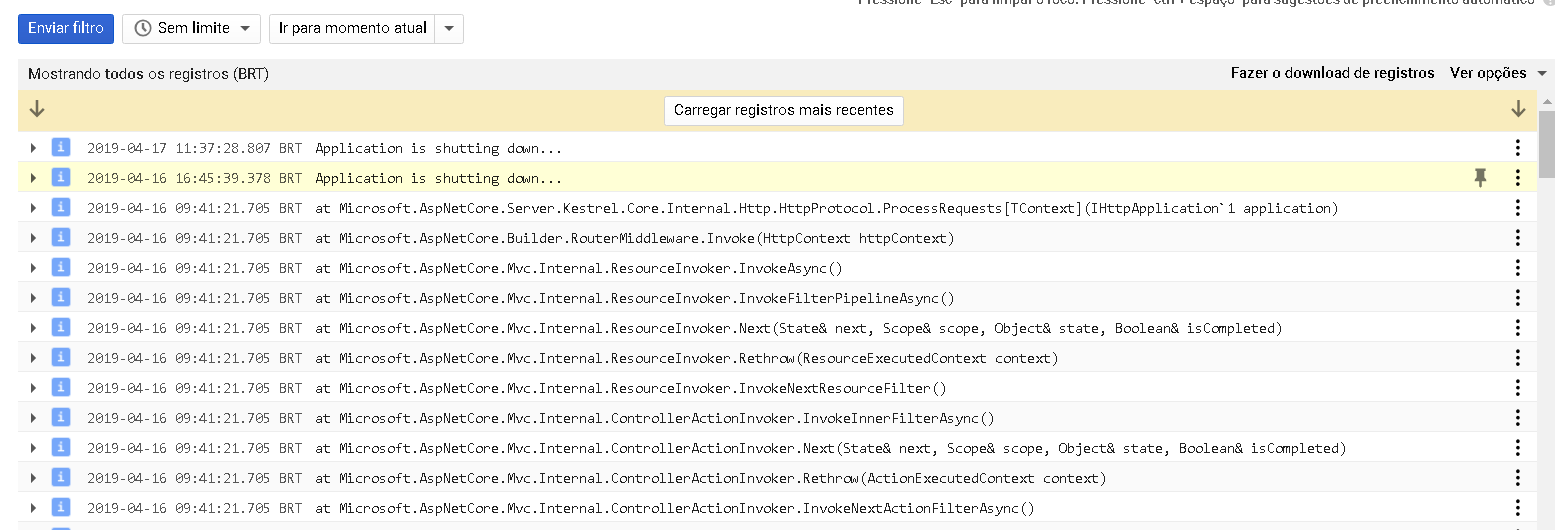Expand the InvokeFilterPipelineAsync log entry
The height and width of the screenshot is (530, 1555).
pos(33,298)
